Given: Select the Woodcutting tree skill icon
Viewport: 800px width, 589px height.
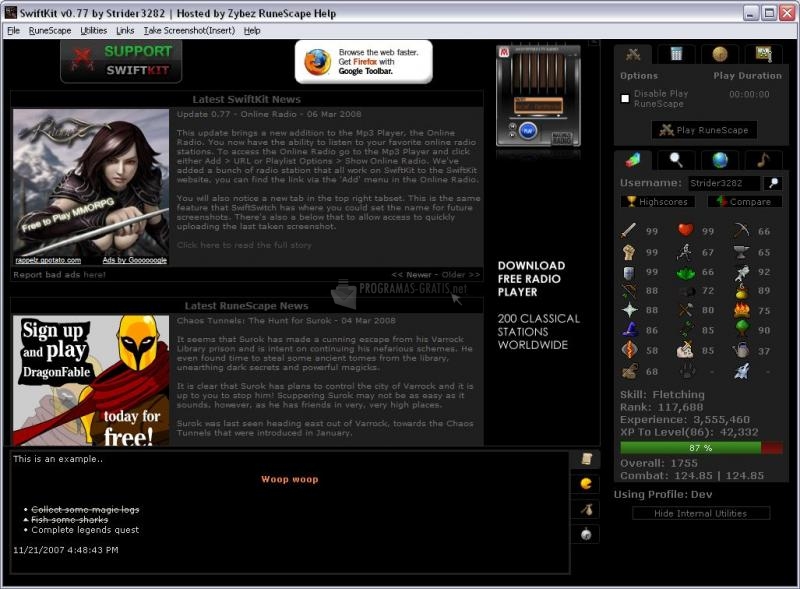Looking at the screenshot, I should coord(741,330).
